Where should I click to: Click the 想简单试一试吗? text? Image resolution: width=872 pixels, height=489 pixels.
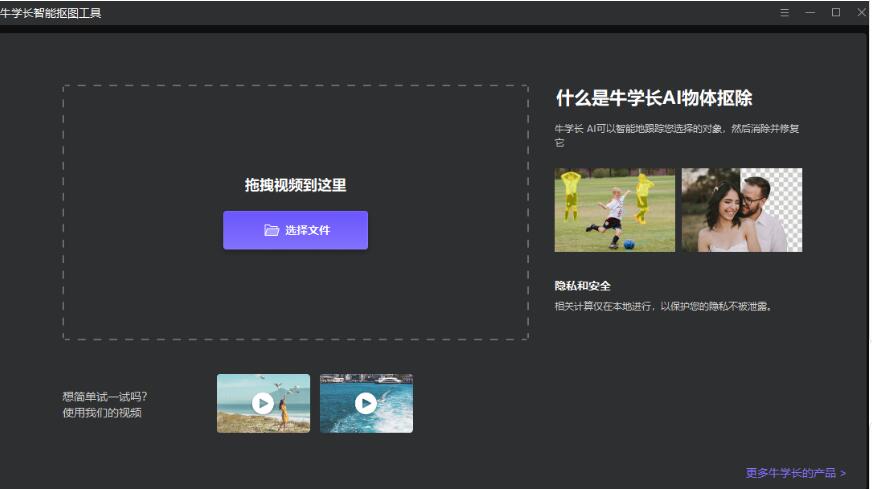[105, 397]
